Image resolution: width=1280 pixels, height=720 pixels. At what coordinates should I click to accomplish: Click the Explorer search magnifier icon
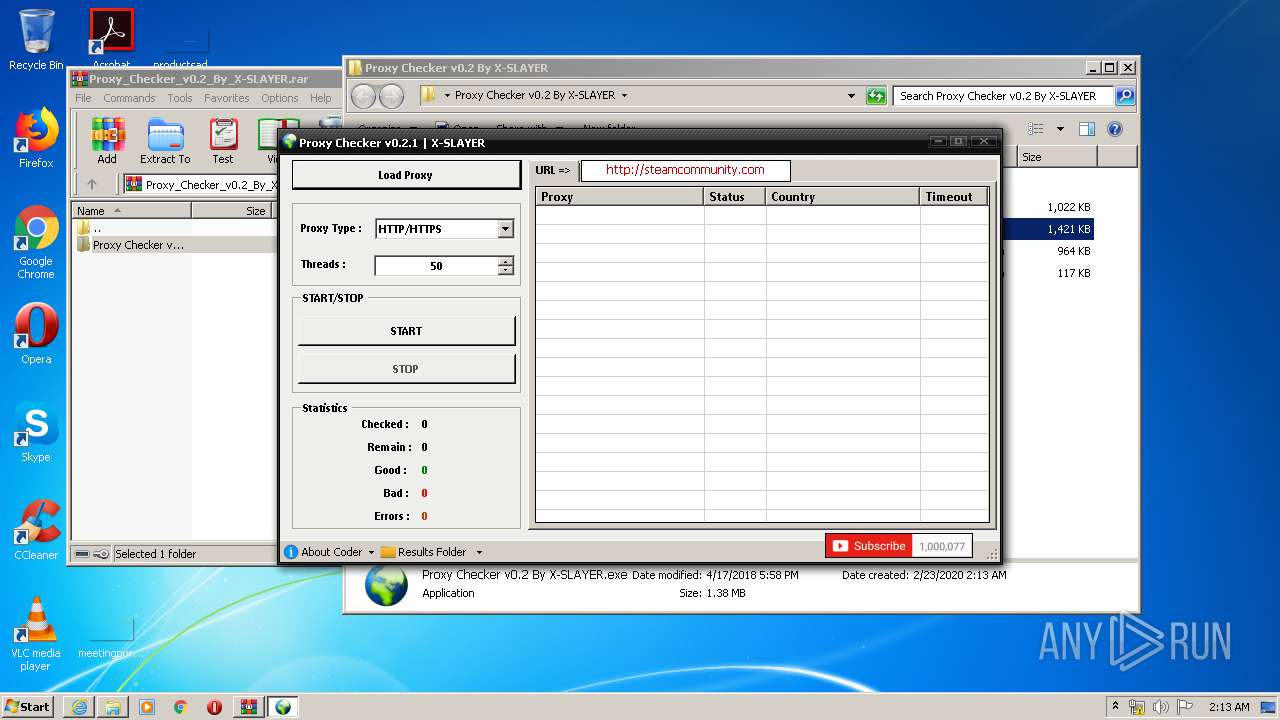click(x=1125, y=96)
